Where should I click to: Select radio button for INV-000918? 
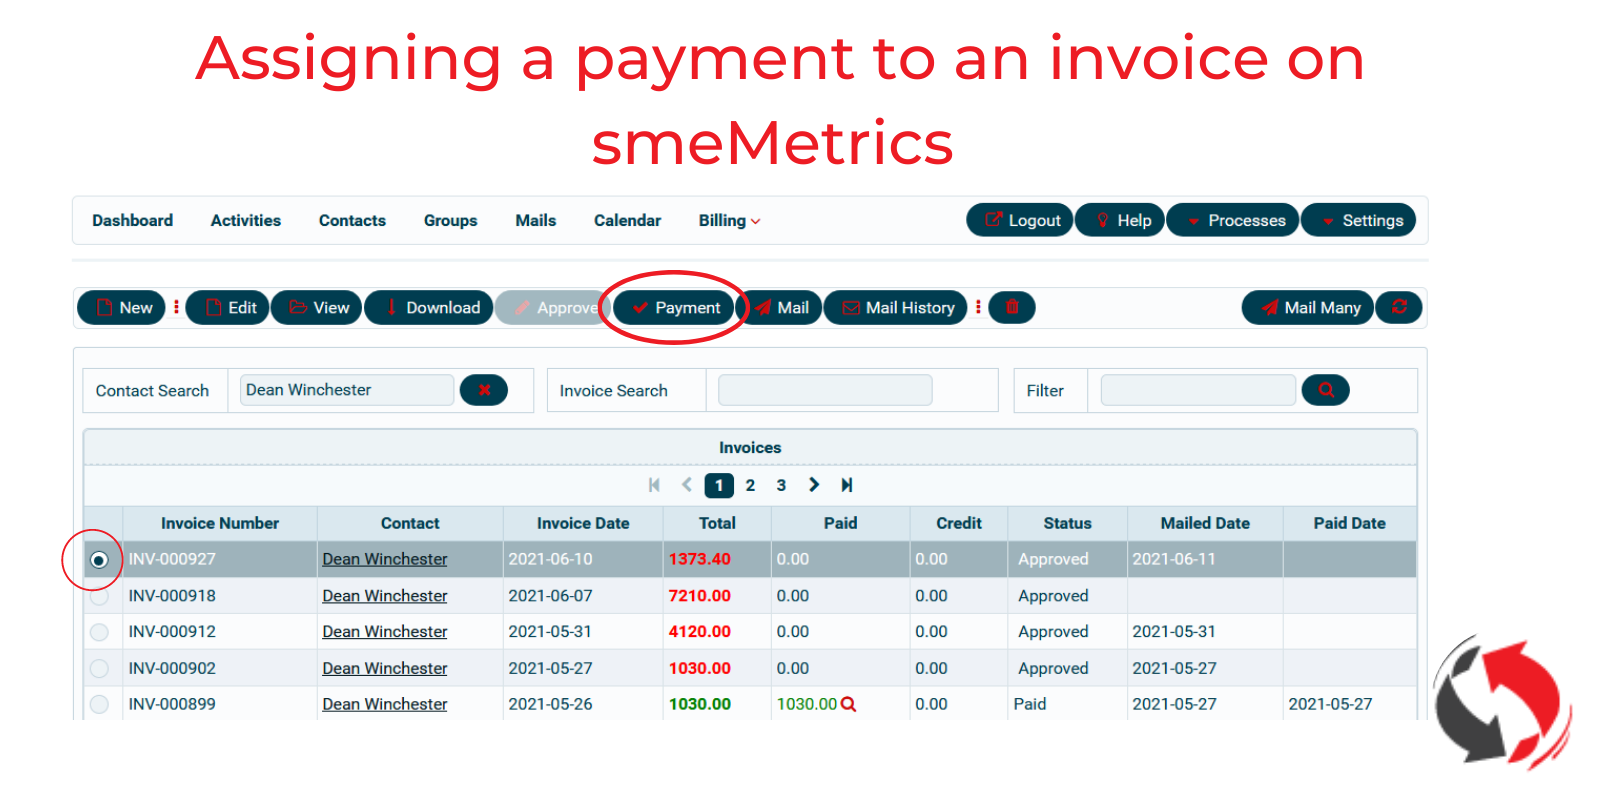coord(99,596)
